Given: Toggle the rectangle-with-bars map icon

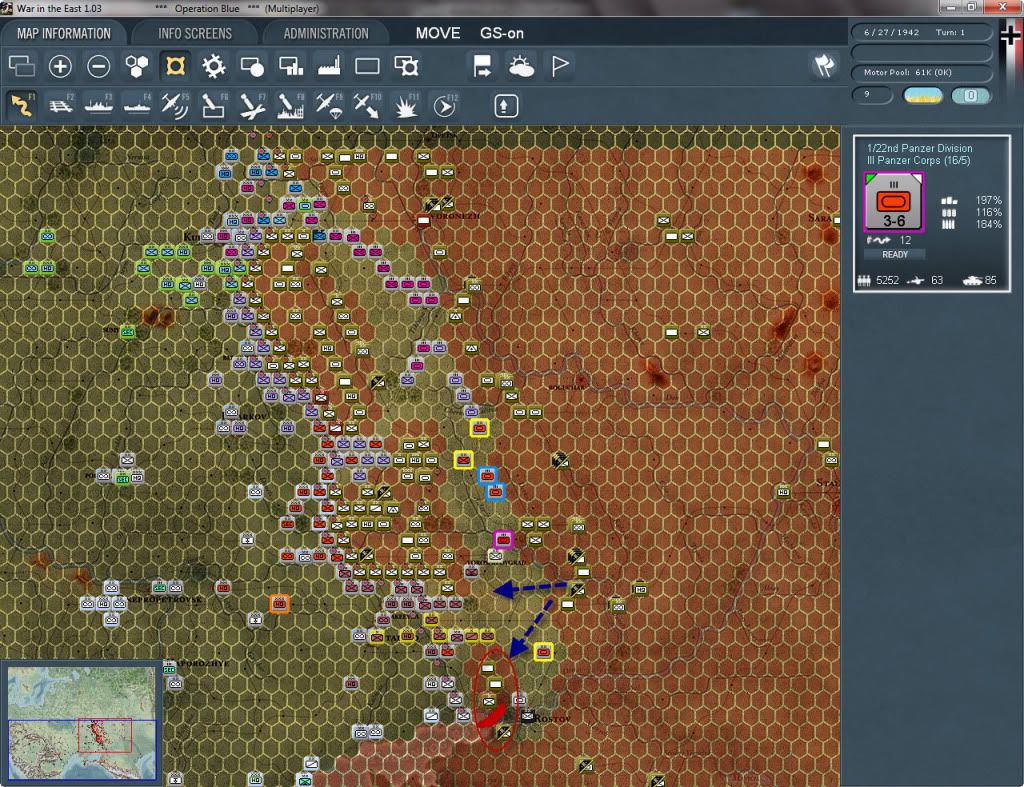Looking at the screenshot, I should pyautogui.click(x=291, y=66).
